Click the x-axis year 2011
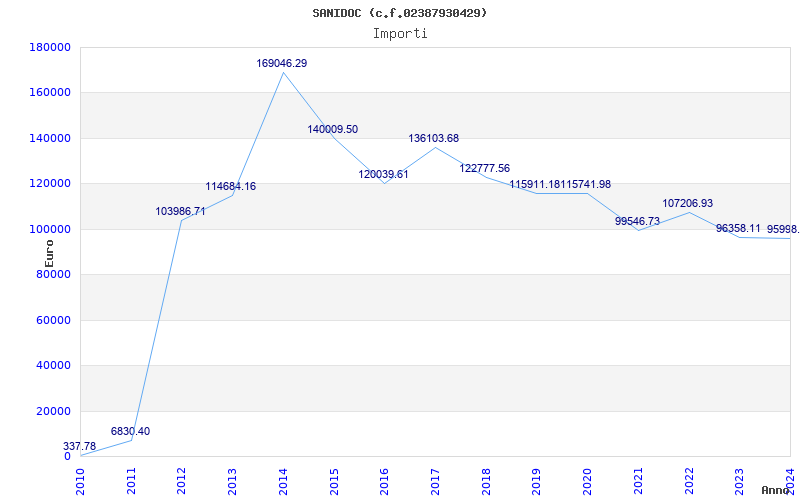Image resolution: width=800 pixels, height=500 pixels. coord(132,482)
